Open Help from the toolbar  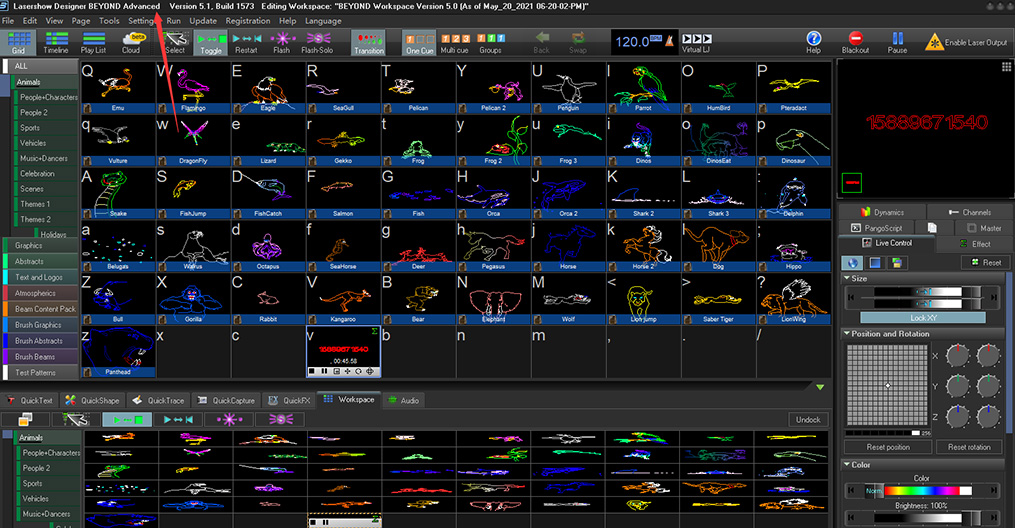(814, 43)
